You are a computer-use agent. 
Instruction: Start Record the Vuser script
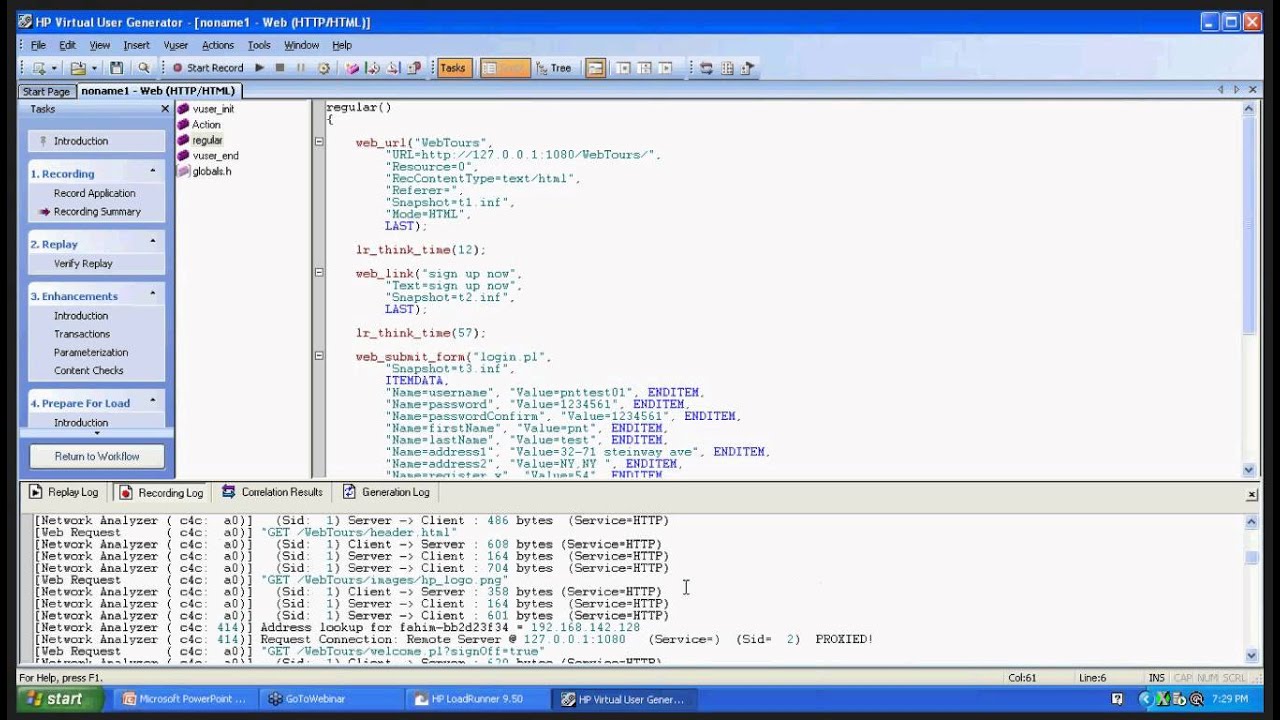(x=208, y=68)
